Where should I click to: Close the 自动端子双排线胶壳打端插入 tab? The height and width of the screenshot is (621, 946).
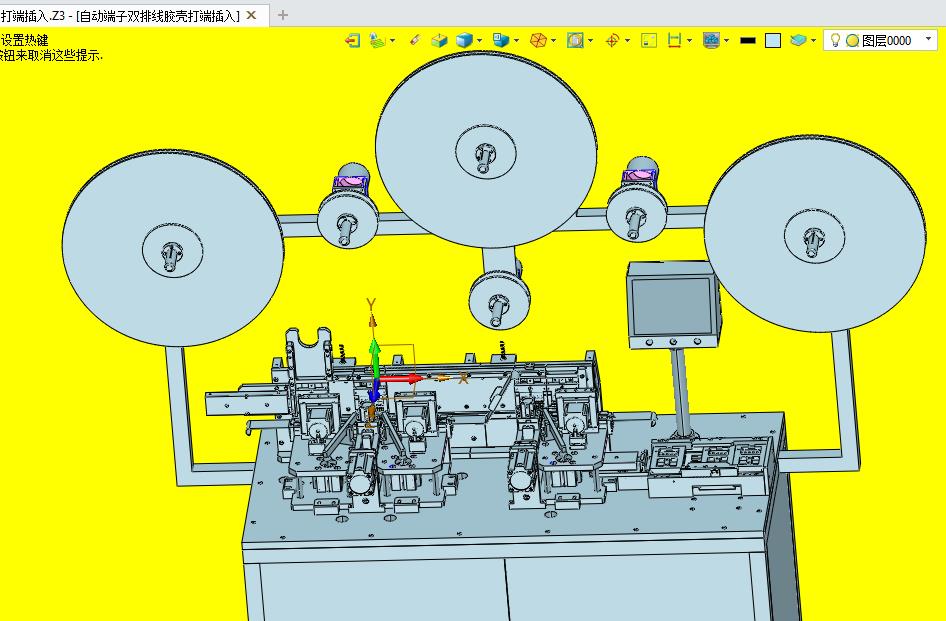(252, 16)
